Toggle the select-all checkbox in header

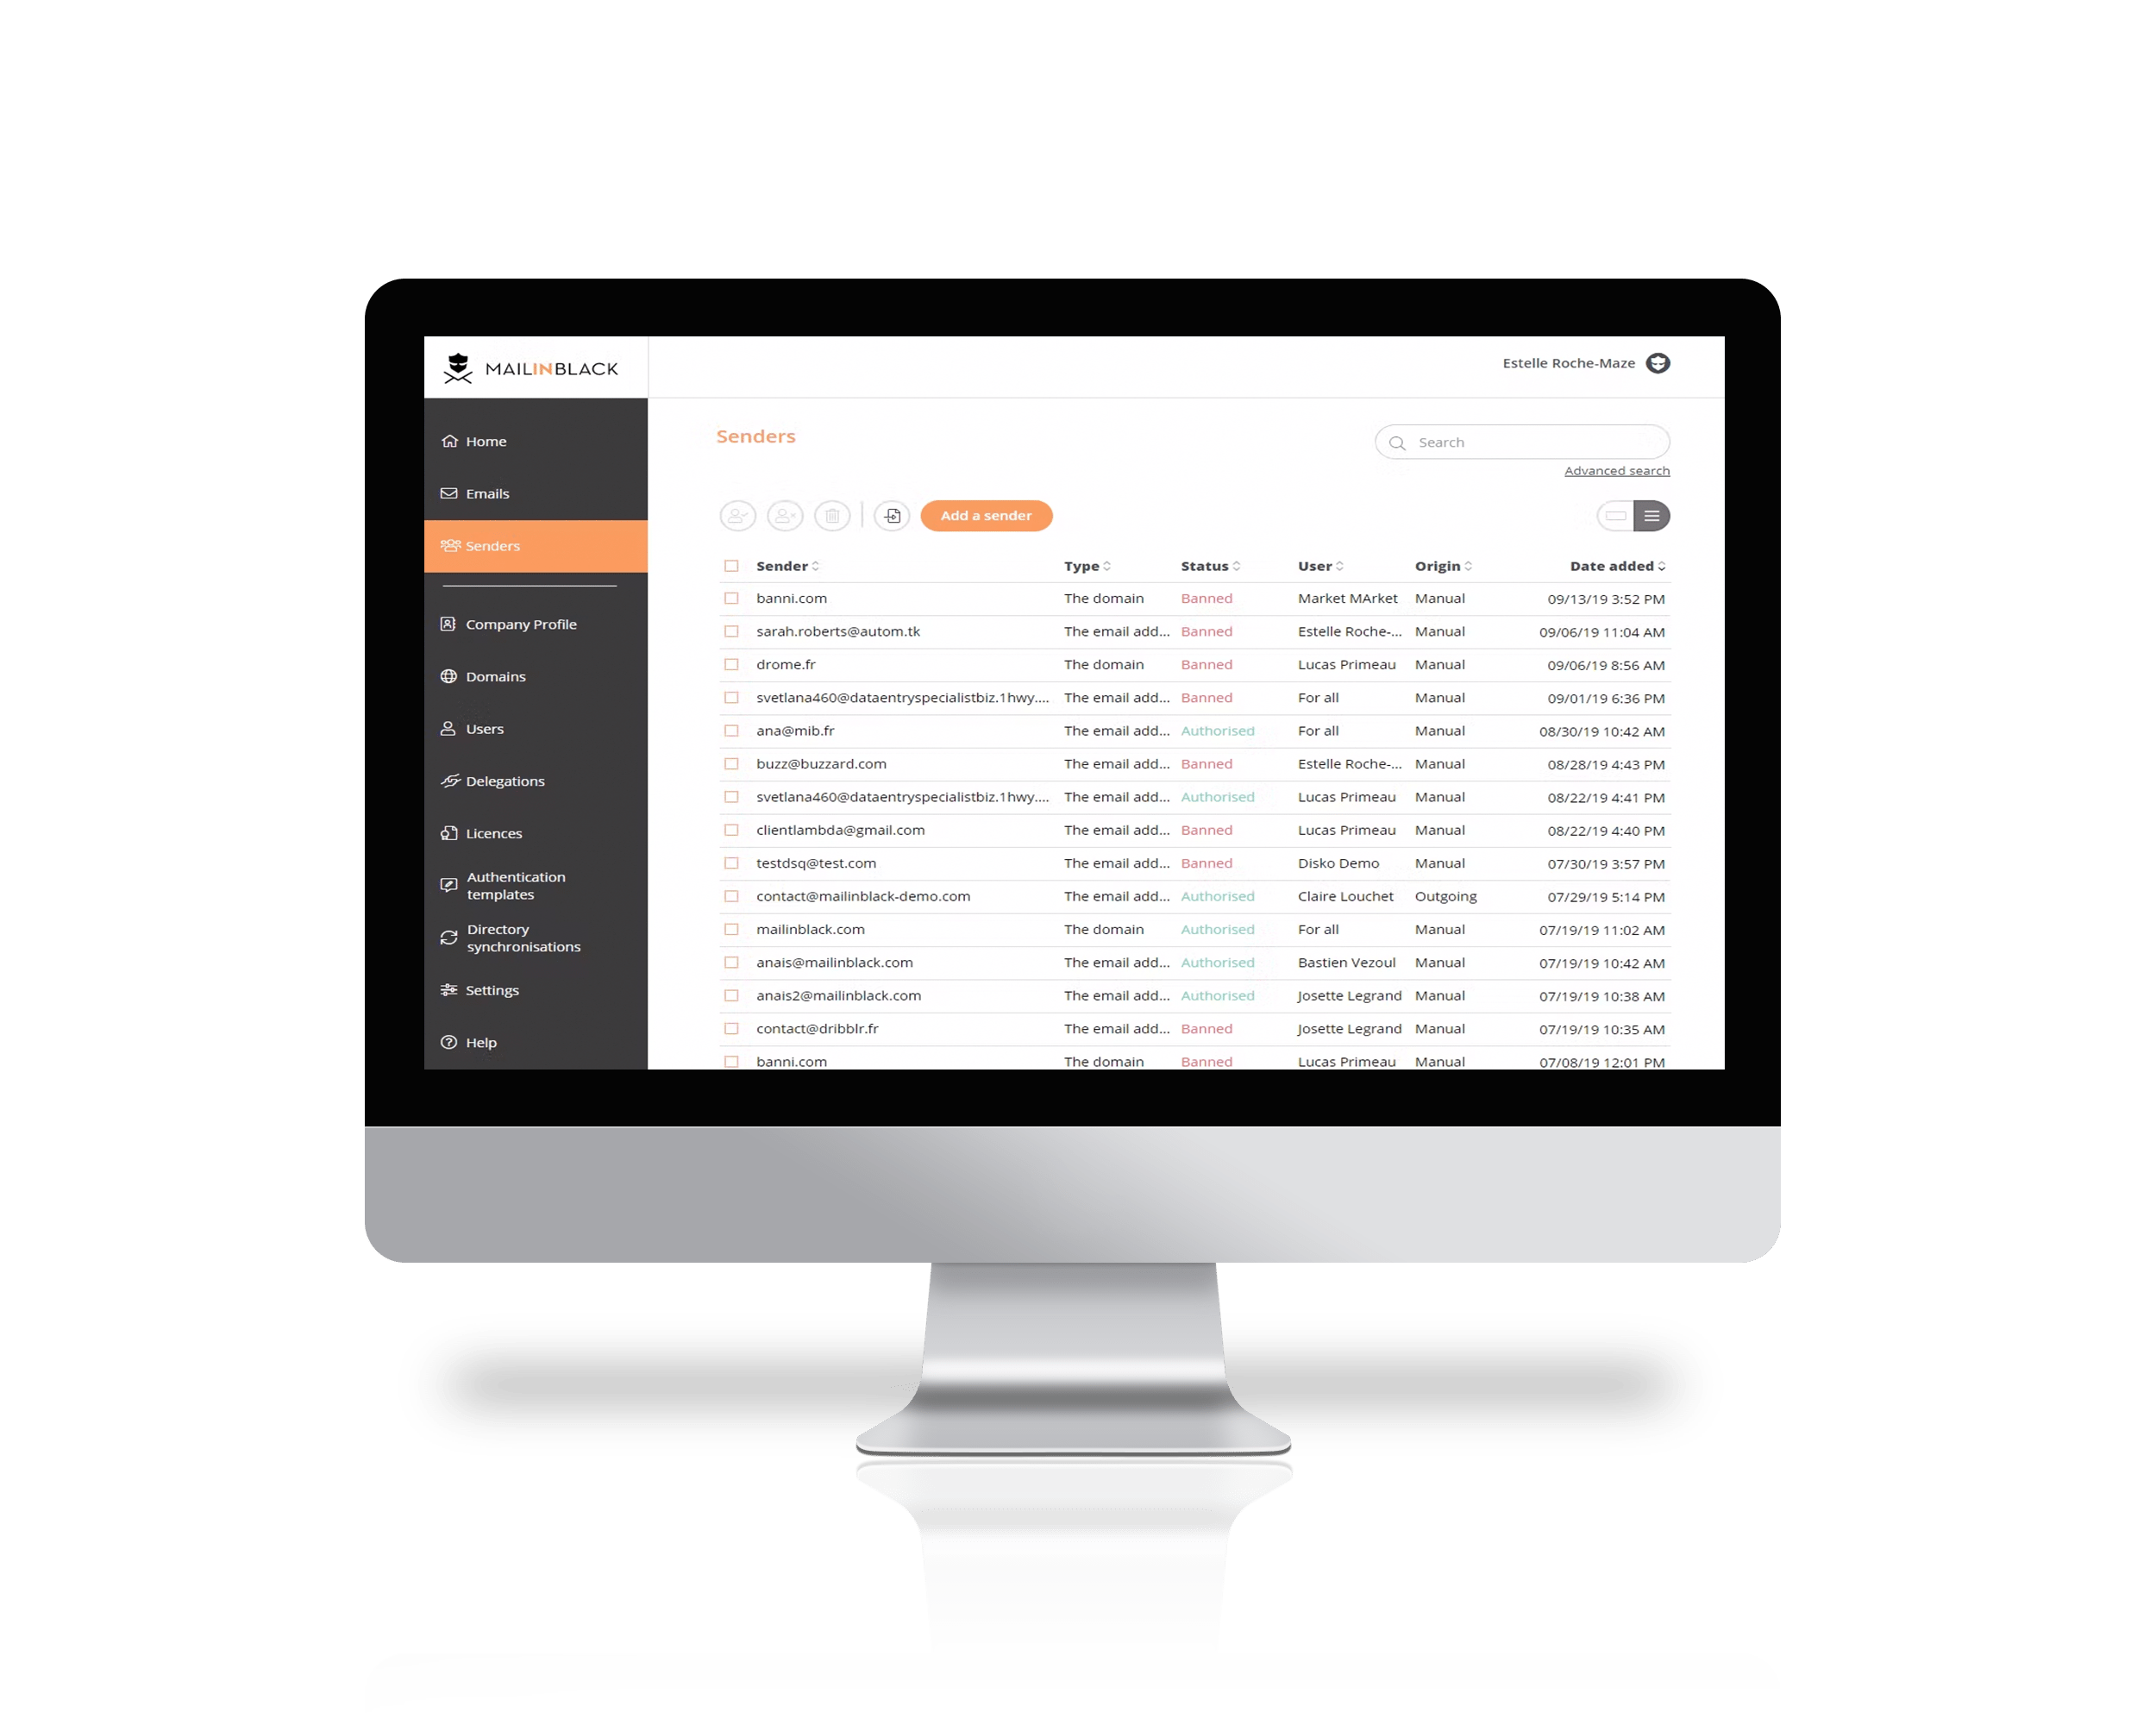tap(732, 565)
